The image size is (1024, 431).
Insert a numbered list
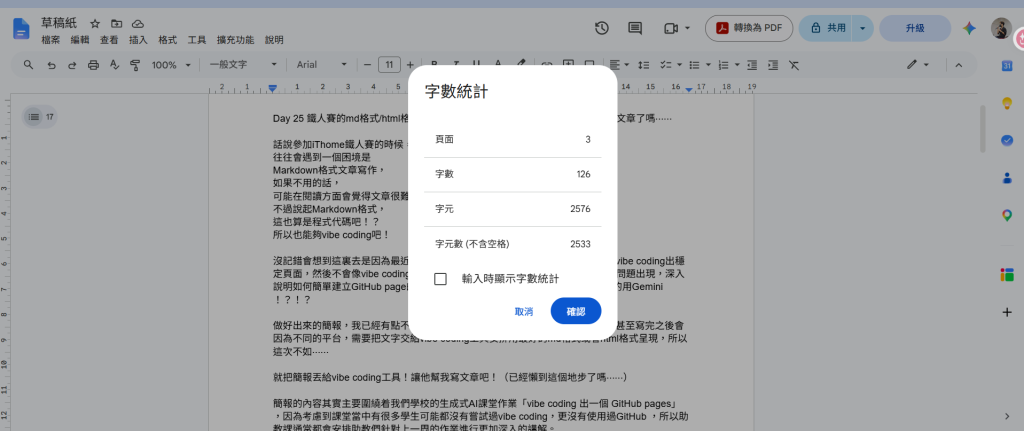tap(723, 65)
